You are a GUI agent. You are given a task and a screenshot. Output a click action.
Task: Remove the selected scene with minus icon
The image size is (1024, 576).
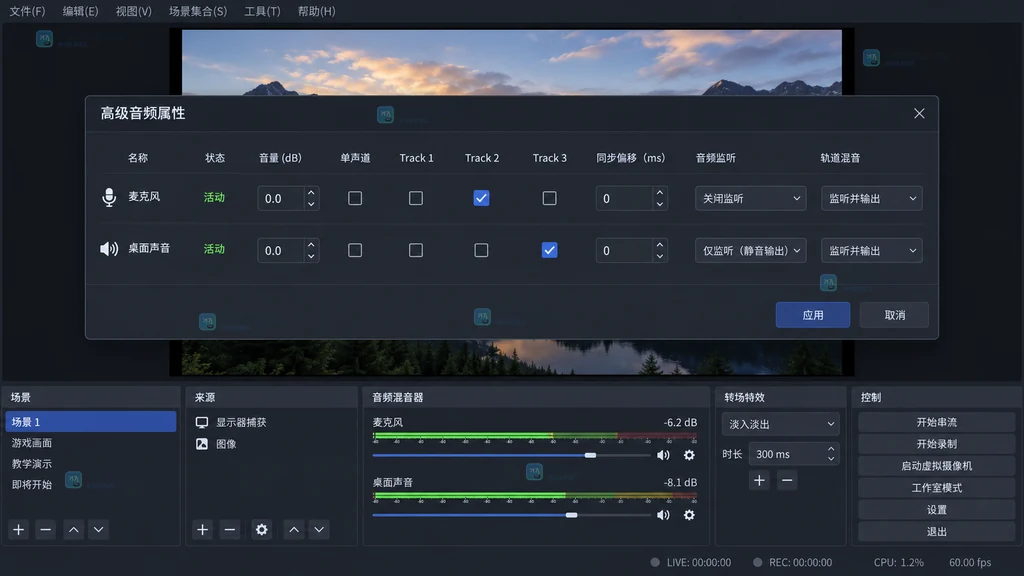tap(45, 530)
